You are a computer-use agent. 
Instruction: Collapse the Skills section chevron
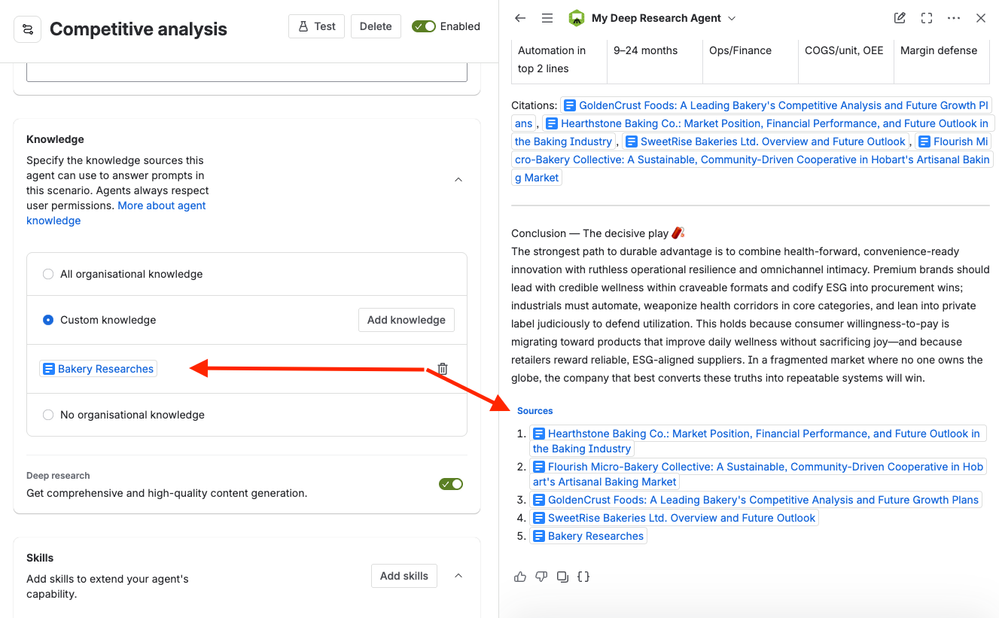458,576
